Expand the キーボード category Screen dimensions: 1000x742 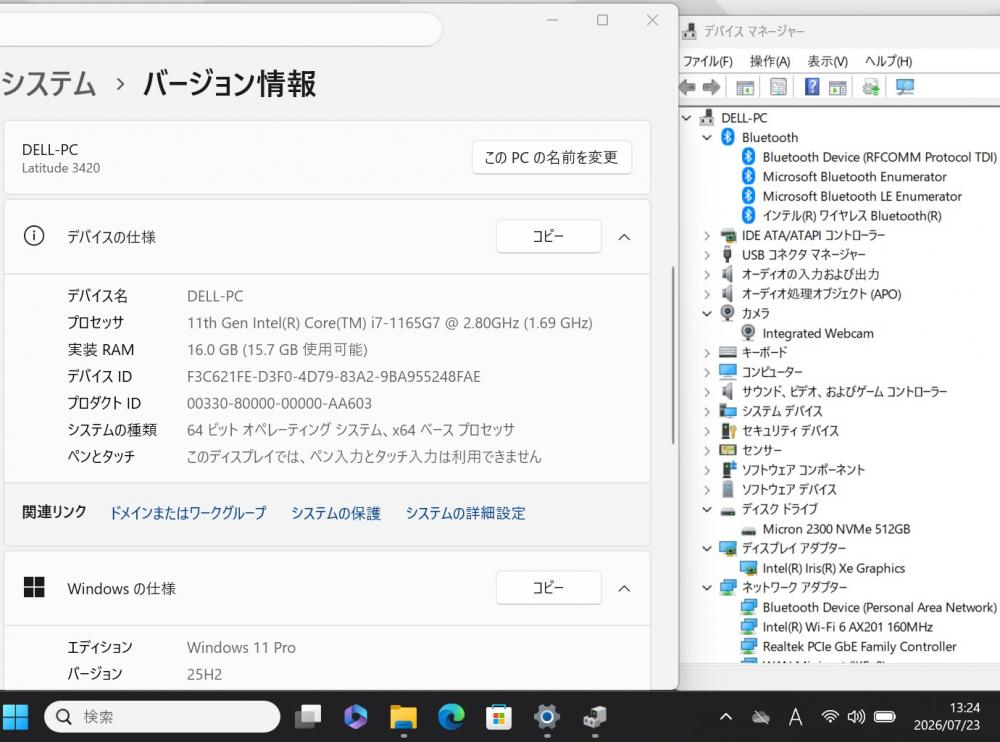[707, 353]
